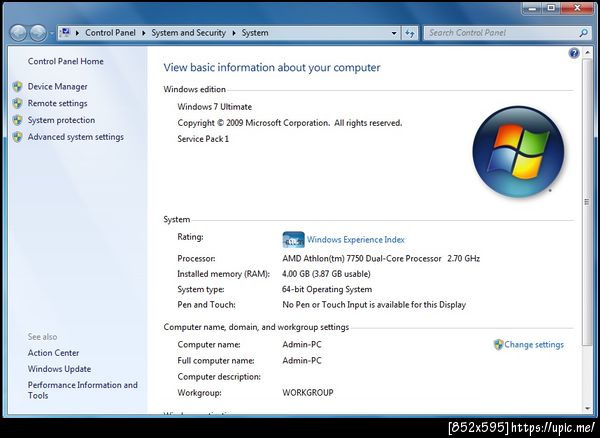Open Control Panel Home
This screenshot has width=600, height=438.
click(65, 61)
